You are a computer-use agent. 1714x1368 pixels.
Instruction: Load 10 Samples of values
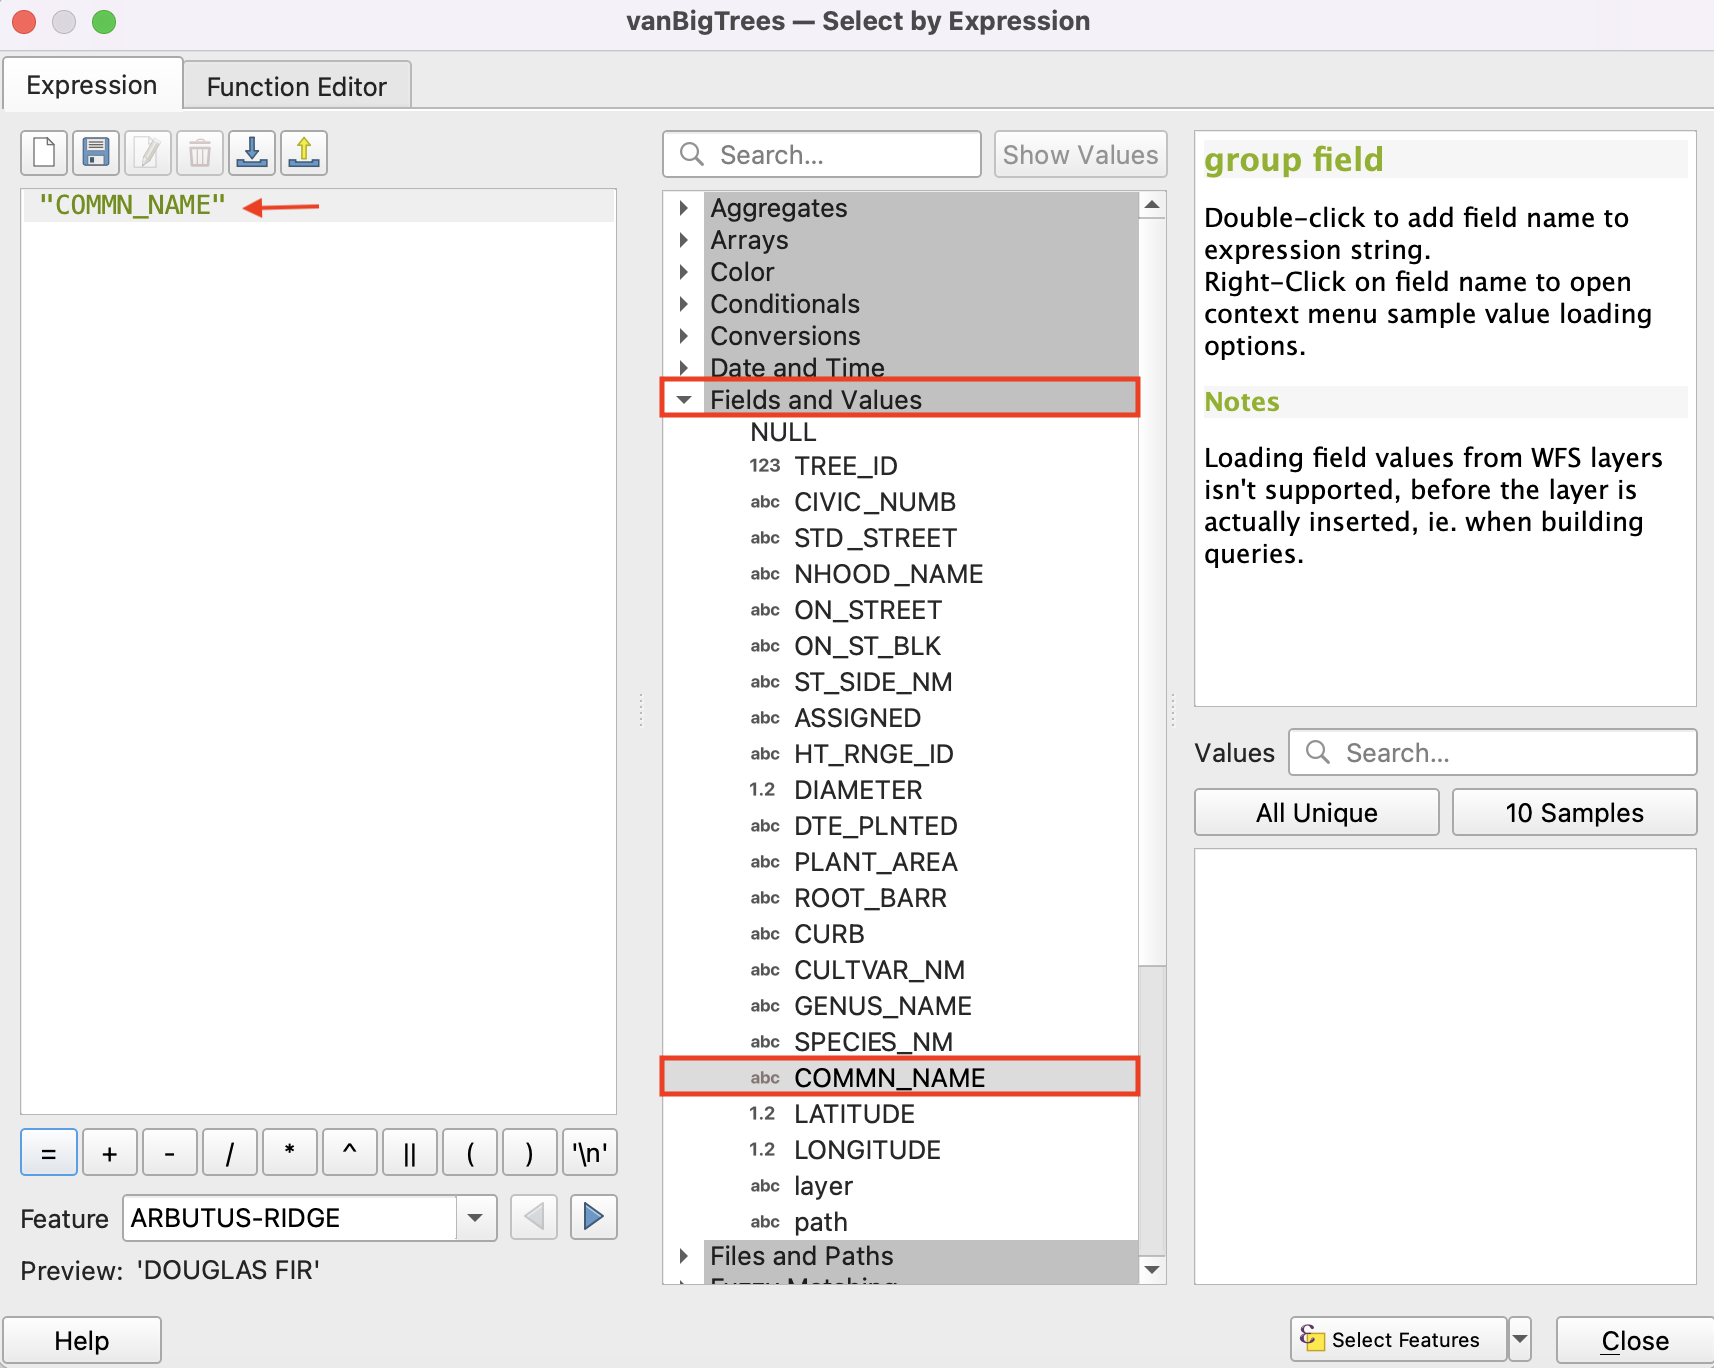1574,812
